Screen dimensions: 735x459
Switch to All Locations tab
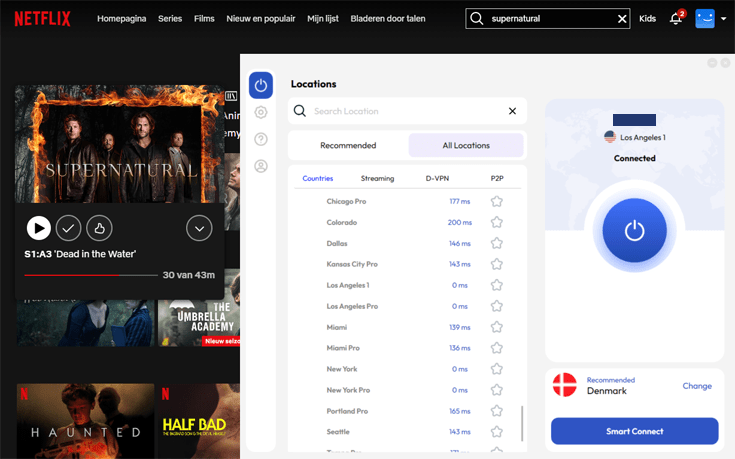tap(466, 145)
